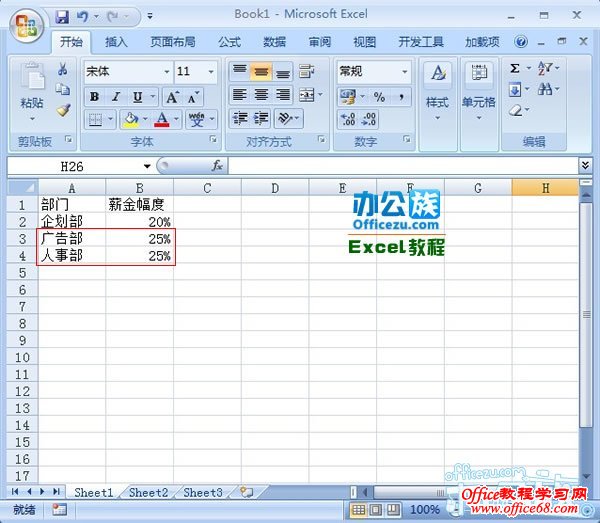600x523 pixels.
Task: Increase decimal places
Action: pyautogui.click(x=348, y=119)
